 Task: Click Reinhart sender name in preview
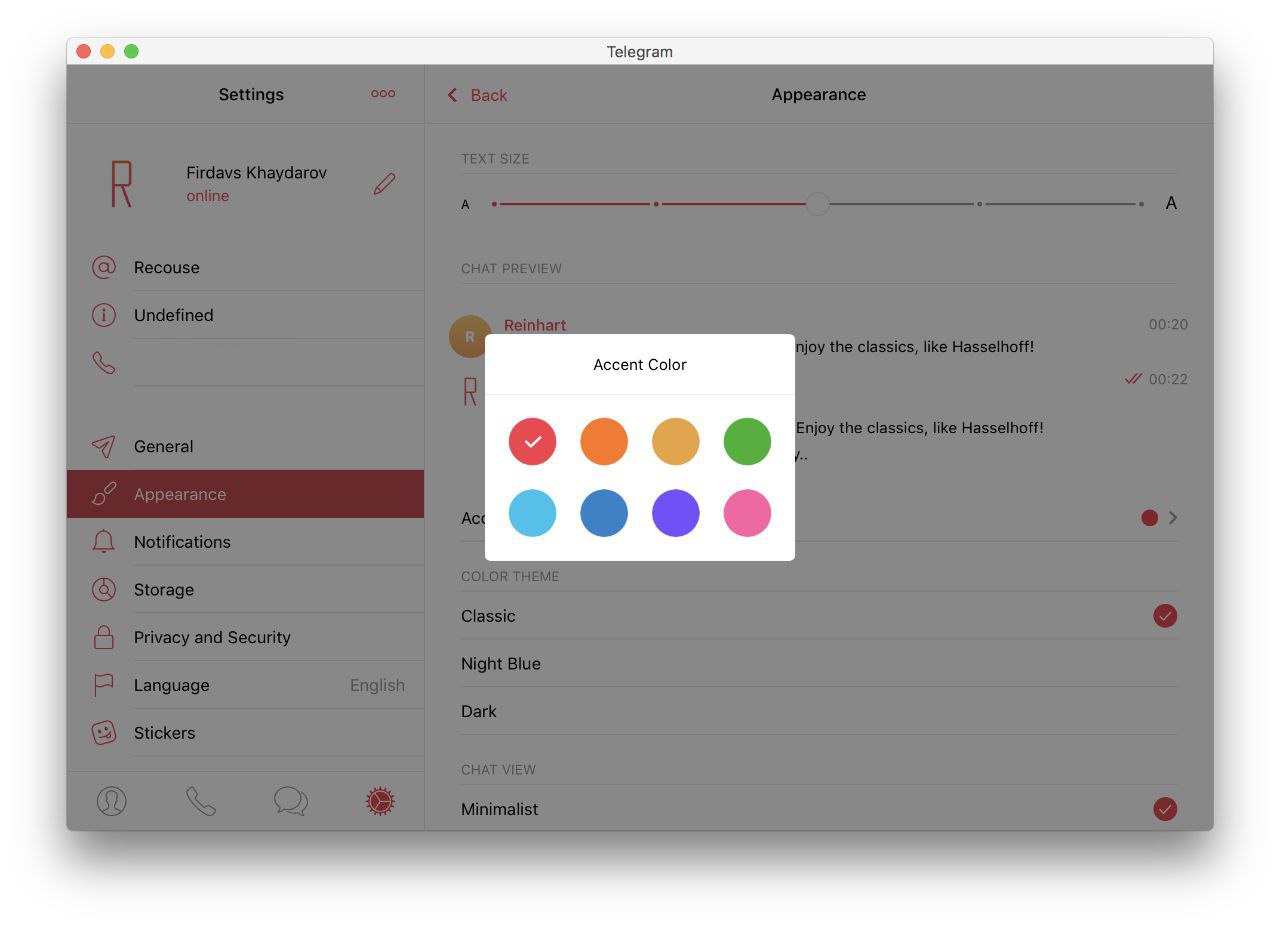point(535,325)
